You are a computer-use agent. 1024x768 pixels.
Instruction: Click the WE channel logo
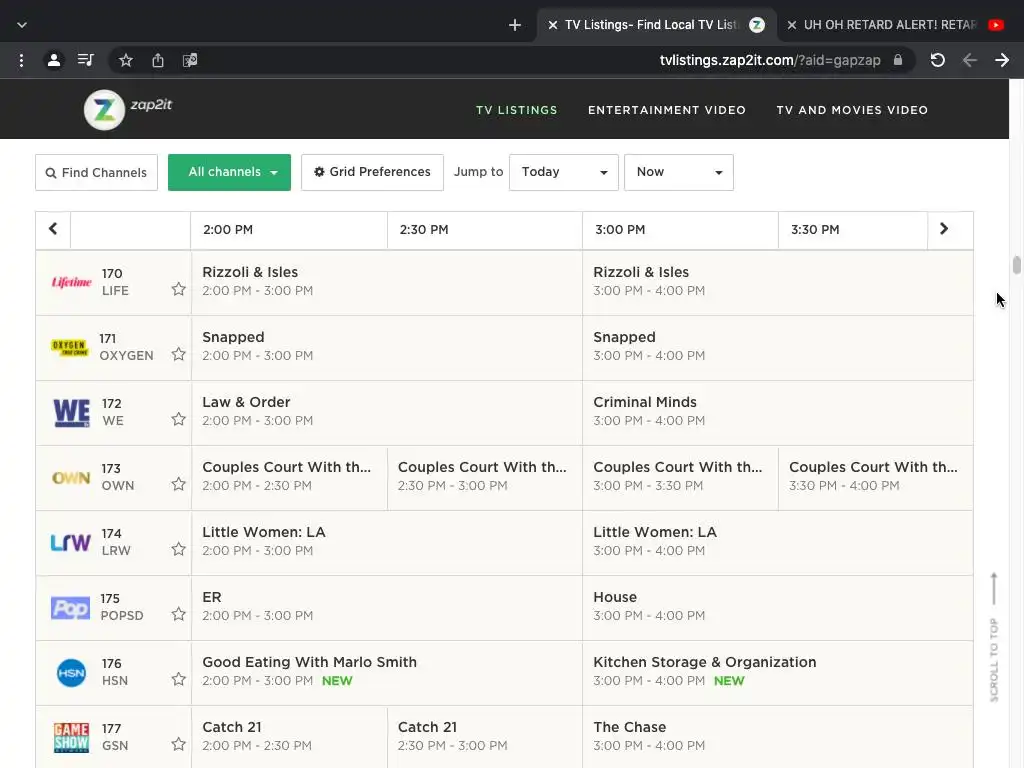(71, 412)
